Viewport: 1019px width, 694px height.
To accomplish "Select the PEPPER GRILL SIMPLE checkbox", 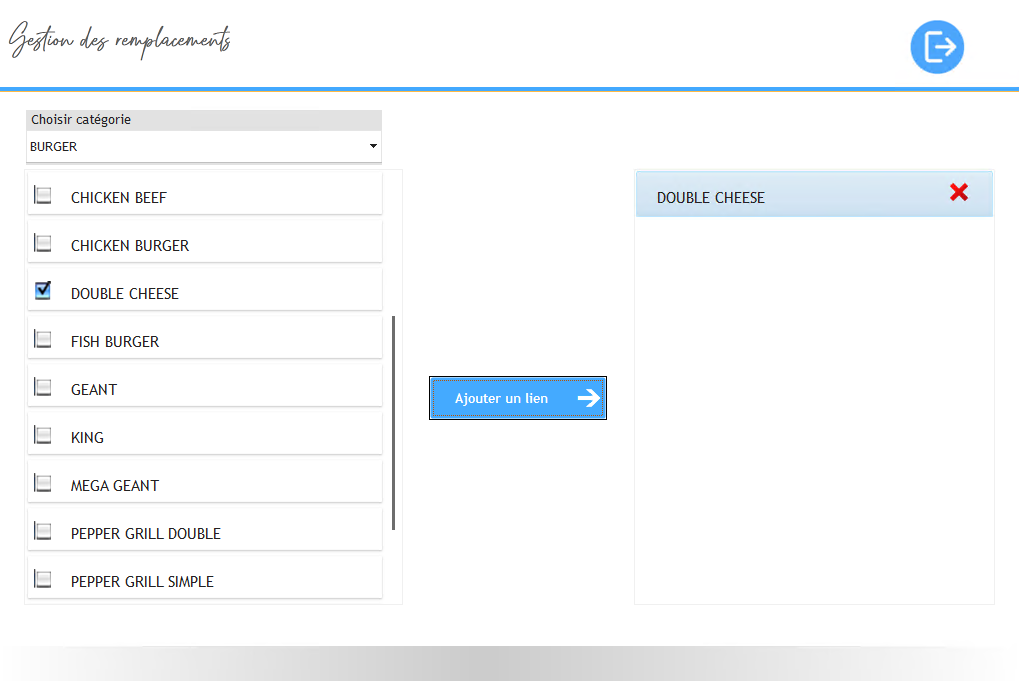I will 43,580.
